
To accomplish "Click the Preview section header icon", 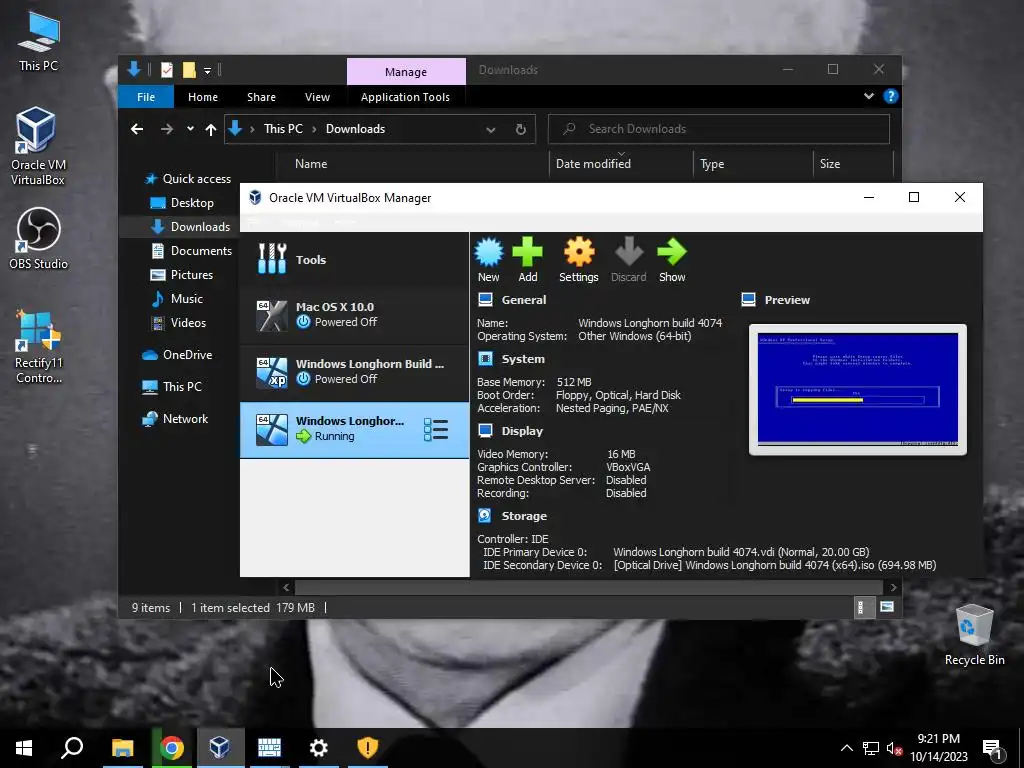I will [x=748, y=300].
